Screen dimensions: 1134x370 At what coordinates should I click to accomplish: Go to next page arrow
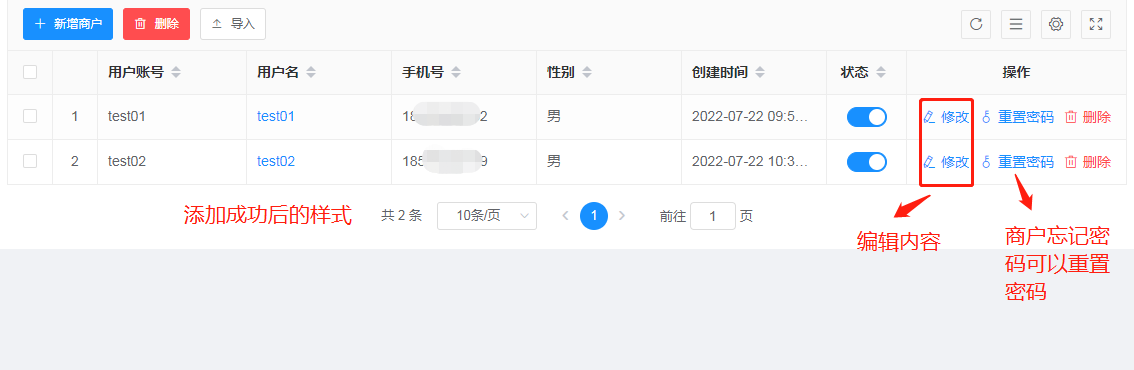pos(622,215)
